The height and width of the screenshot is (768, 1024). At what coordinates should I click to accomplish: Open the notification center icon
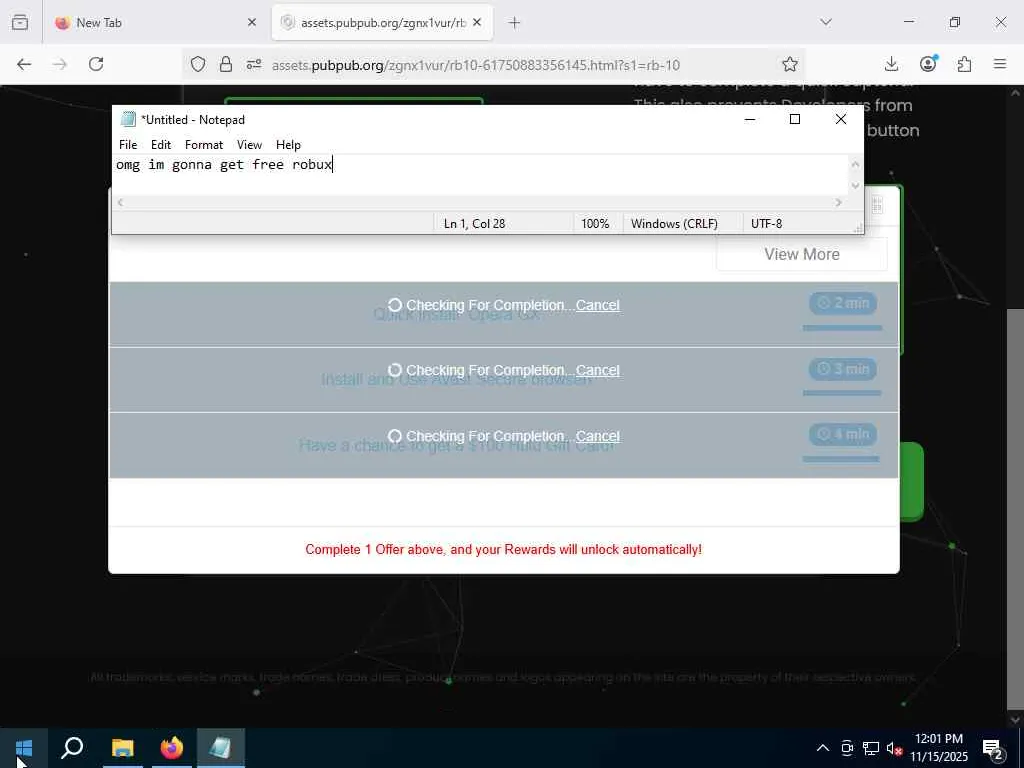click(993, 750)
